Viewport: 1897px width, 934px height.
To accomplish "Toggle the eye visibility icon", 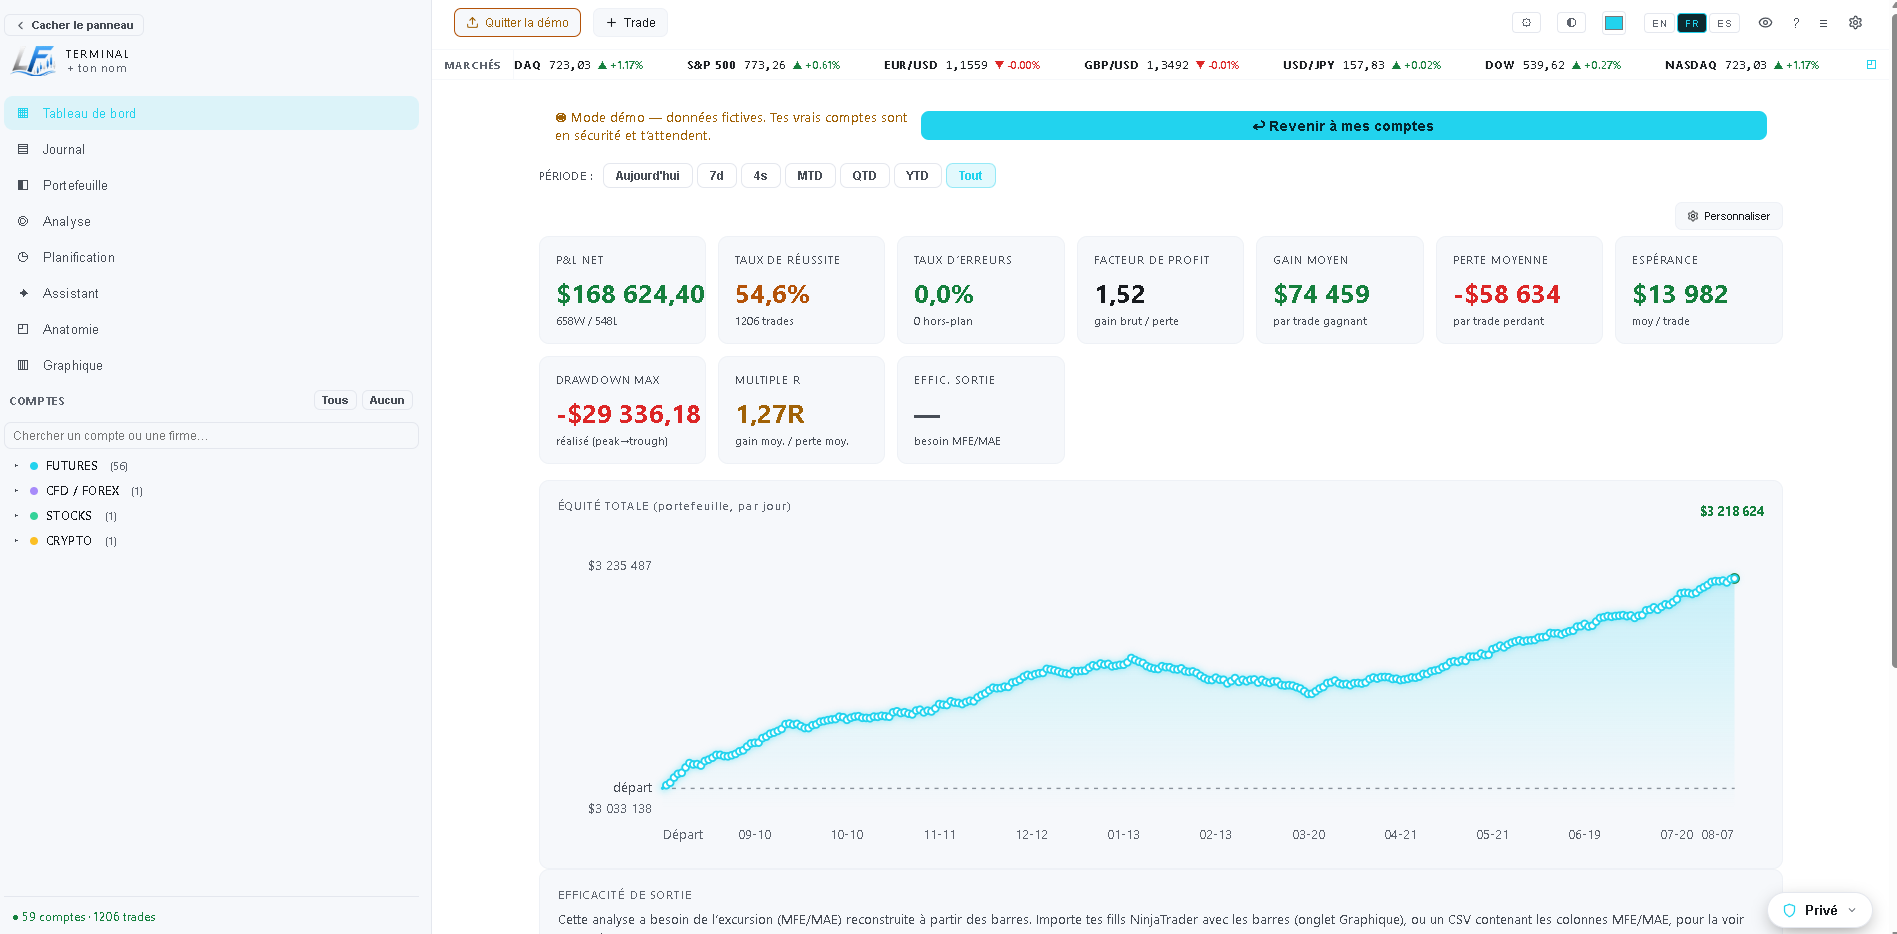I will [1766, 22].
